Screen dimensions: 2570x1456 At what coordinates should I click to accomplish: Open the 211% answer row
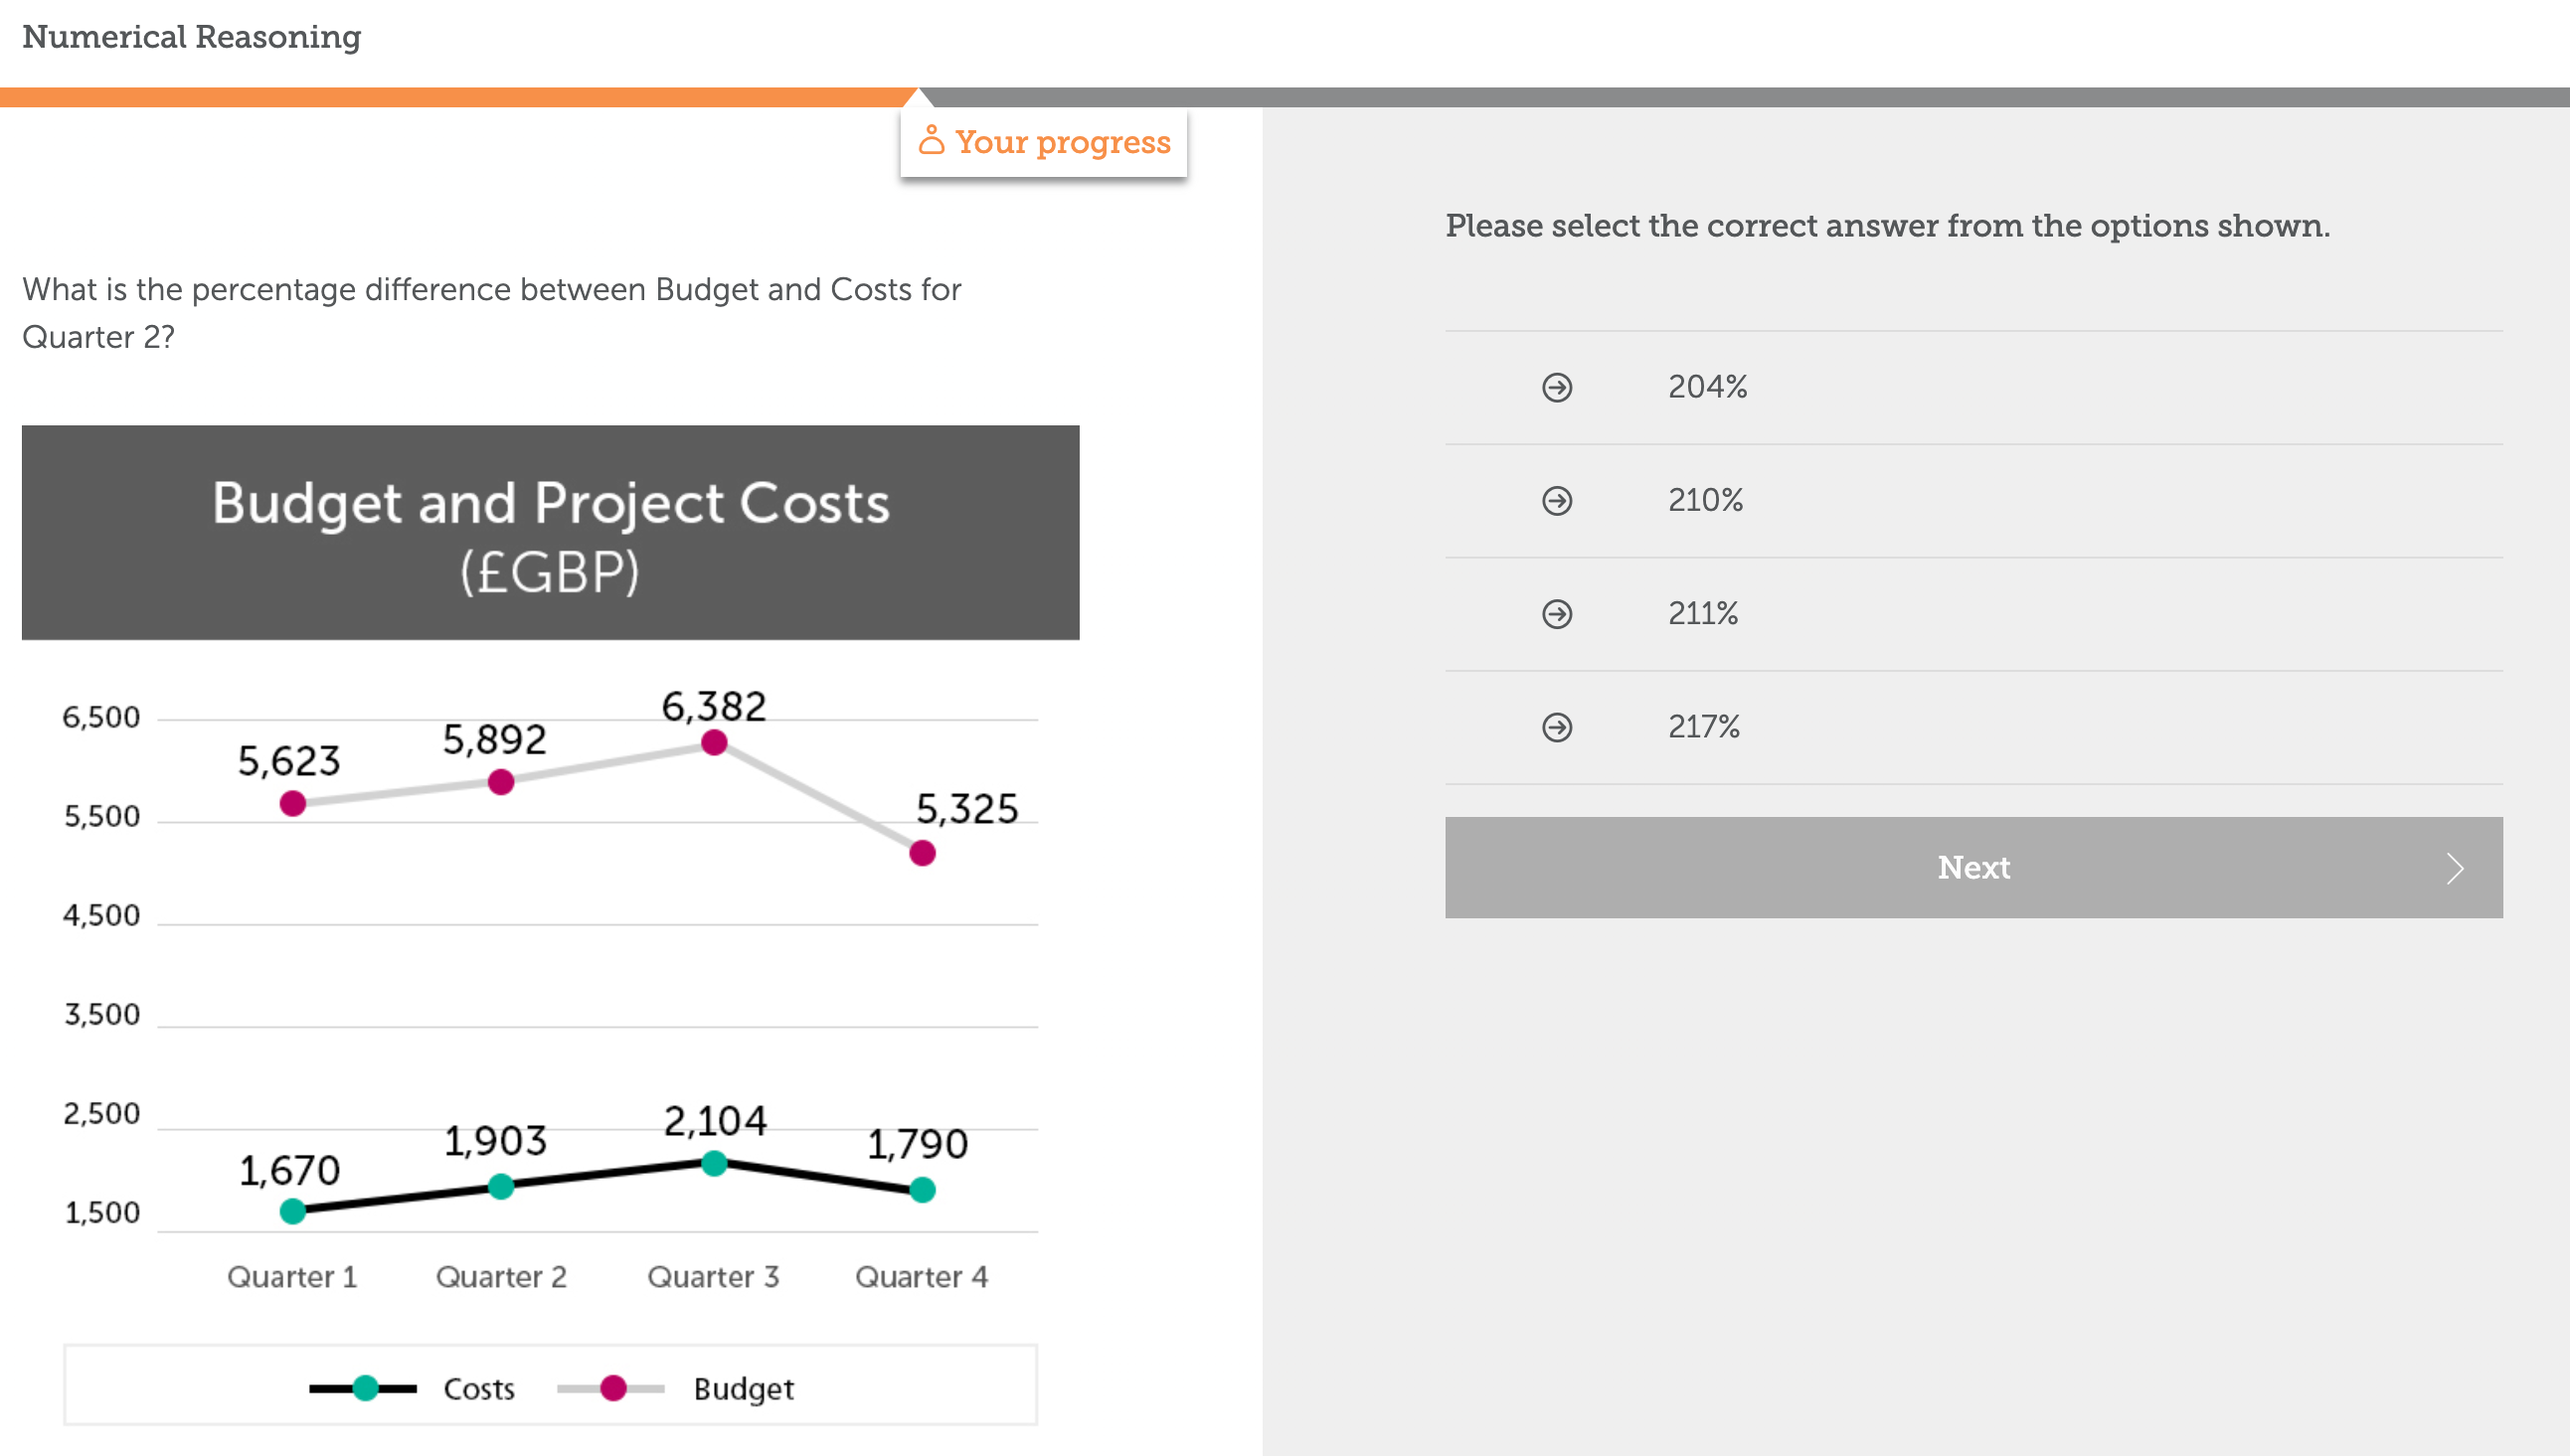(1703, 613)
